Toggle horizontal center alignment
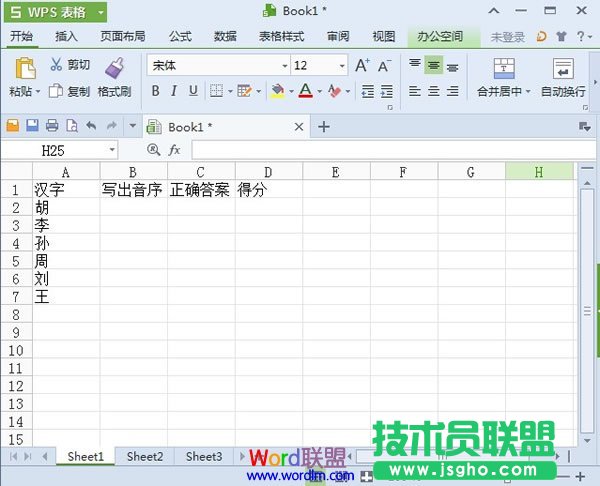 434,91
